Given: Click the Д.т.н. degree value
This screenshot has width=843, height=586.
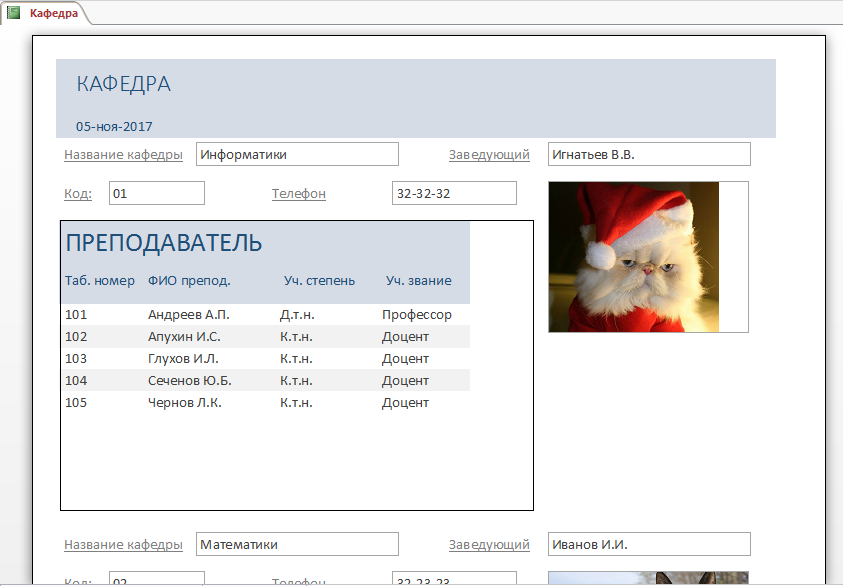Looking at the screenshot, I should click(x=297, y=315).
